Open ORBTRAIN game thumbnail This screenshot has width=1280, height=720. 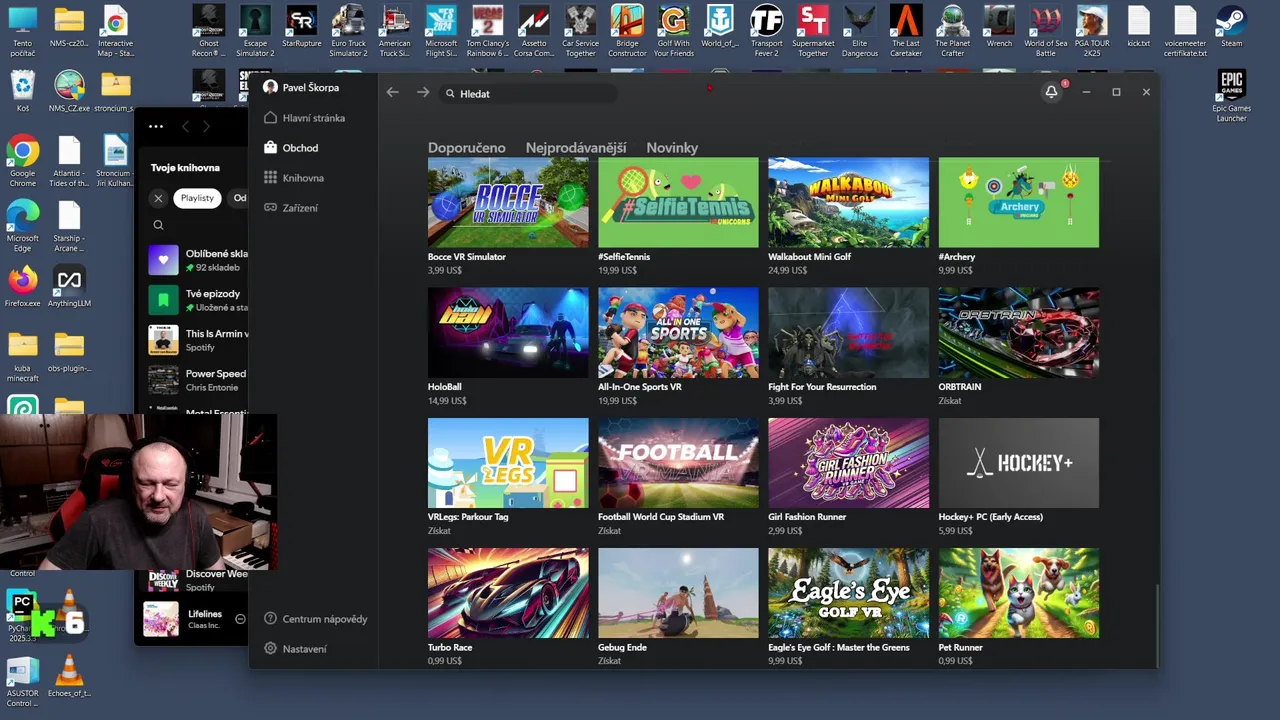coord(1018,333)
